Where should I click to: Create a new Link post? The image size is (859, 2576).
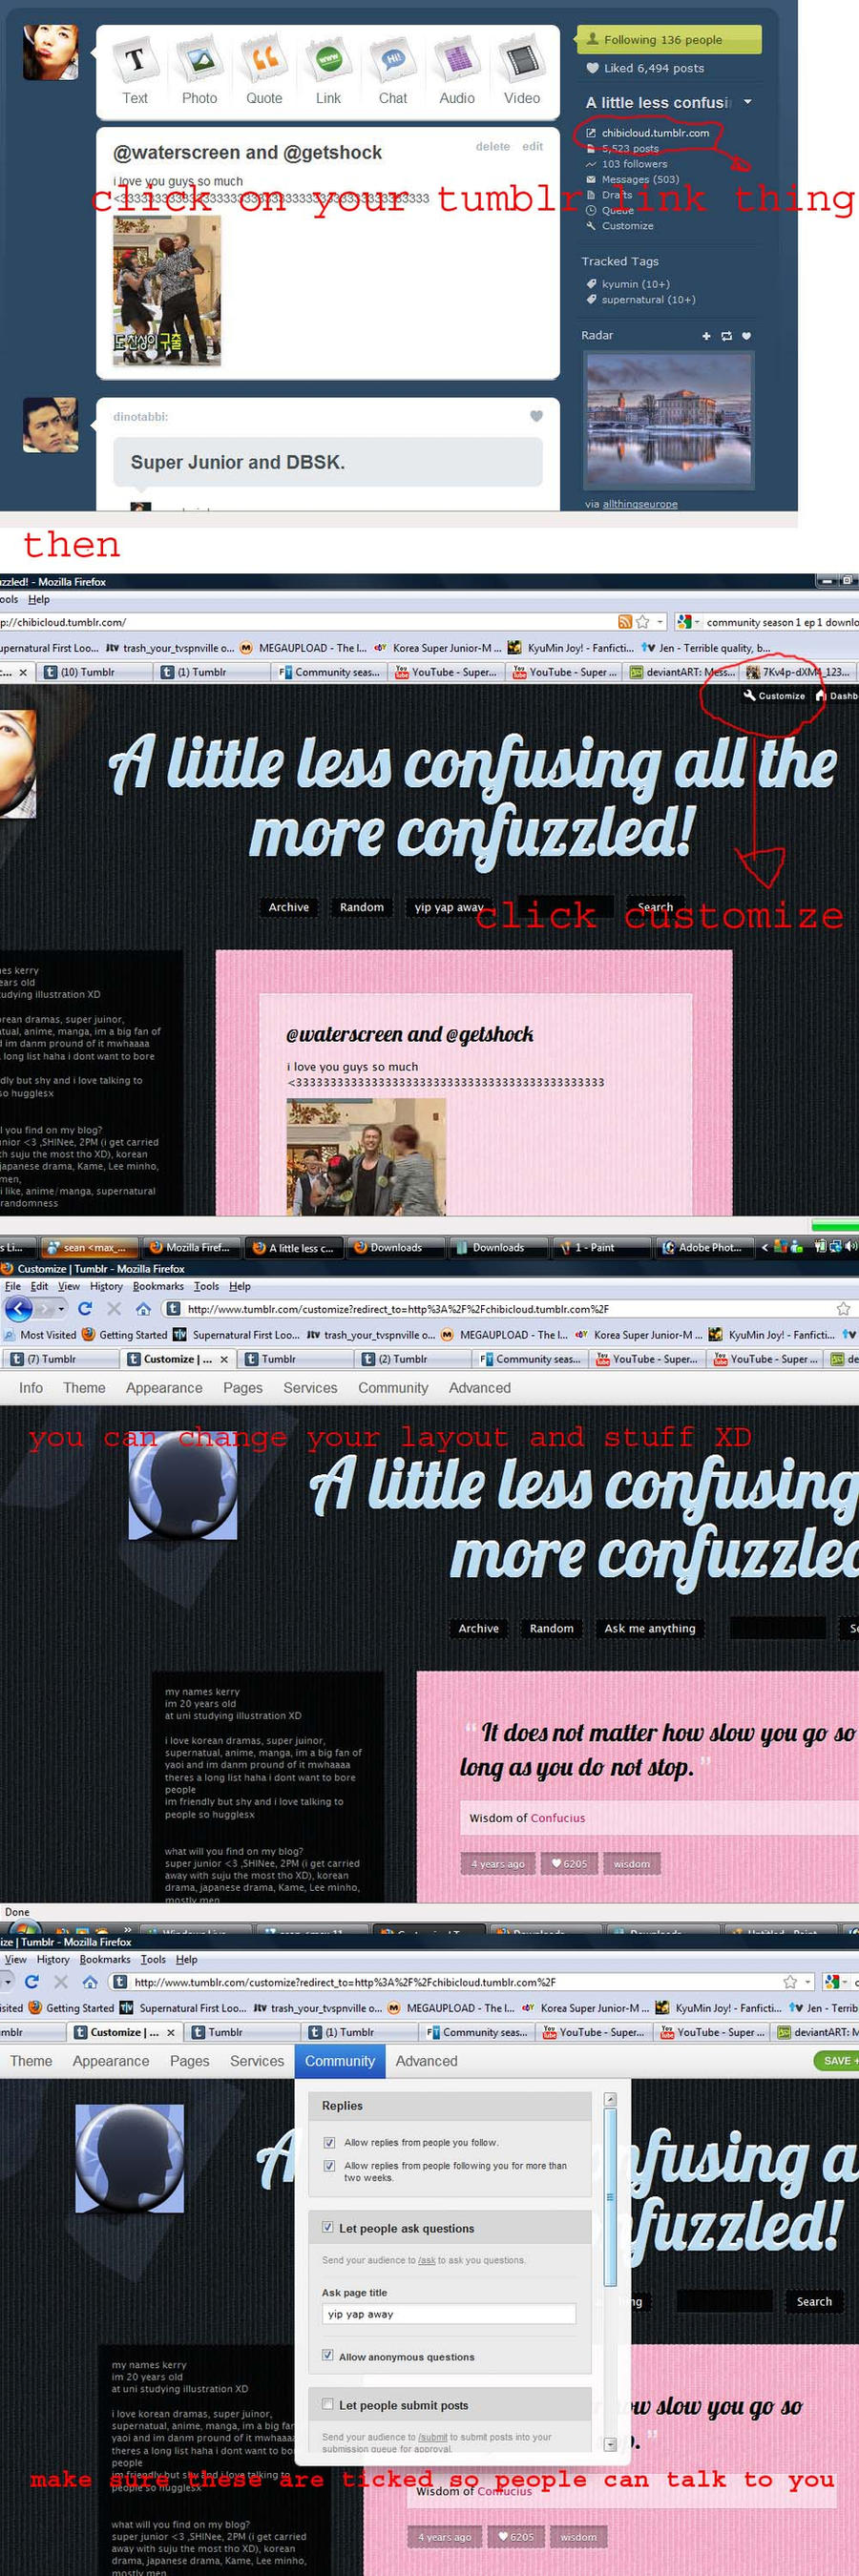(328, 71)
